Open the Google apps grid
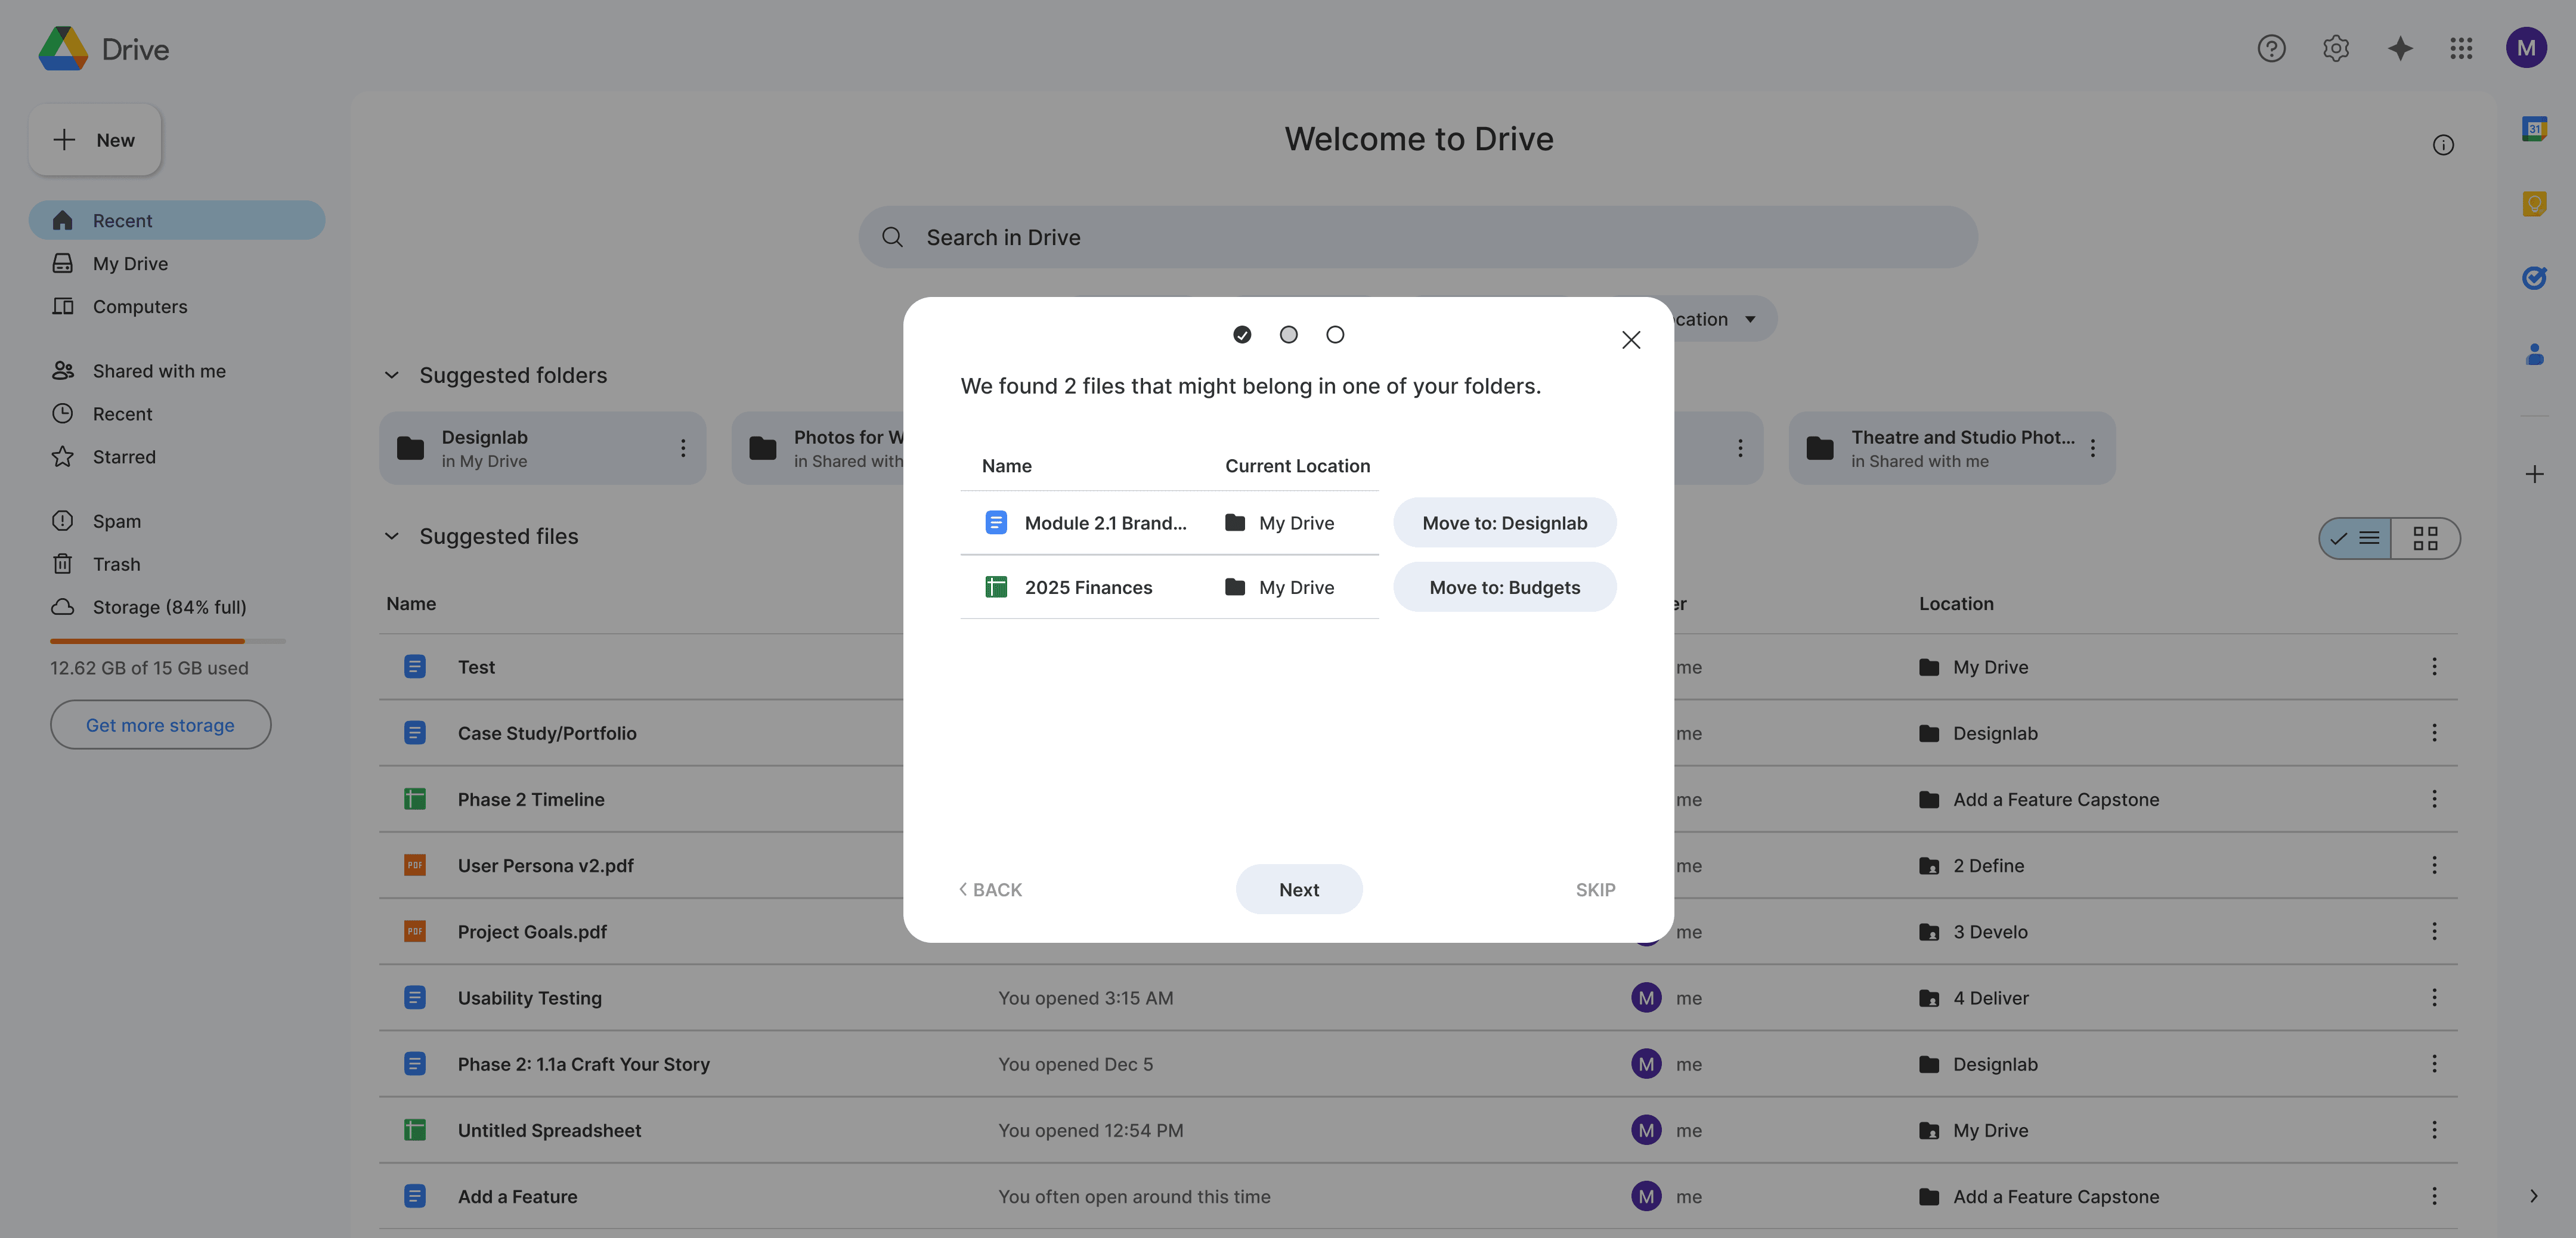 pos(2461,48)
